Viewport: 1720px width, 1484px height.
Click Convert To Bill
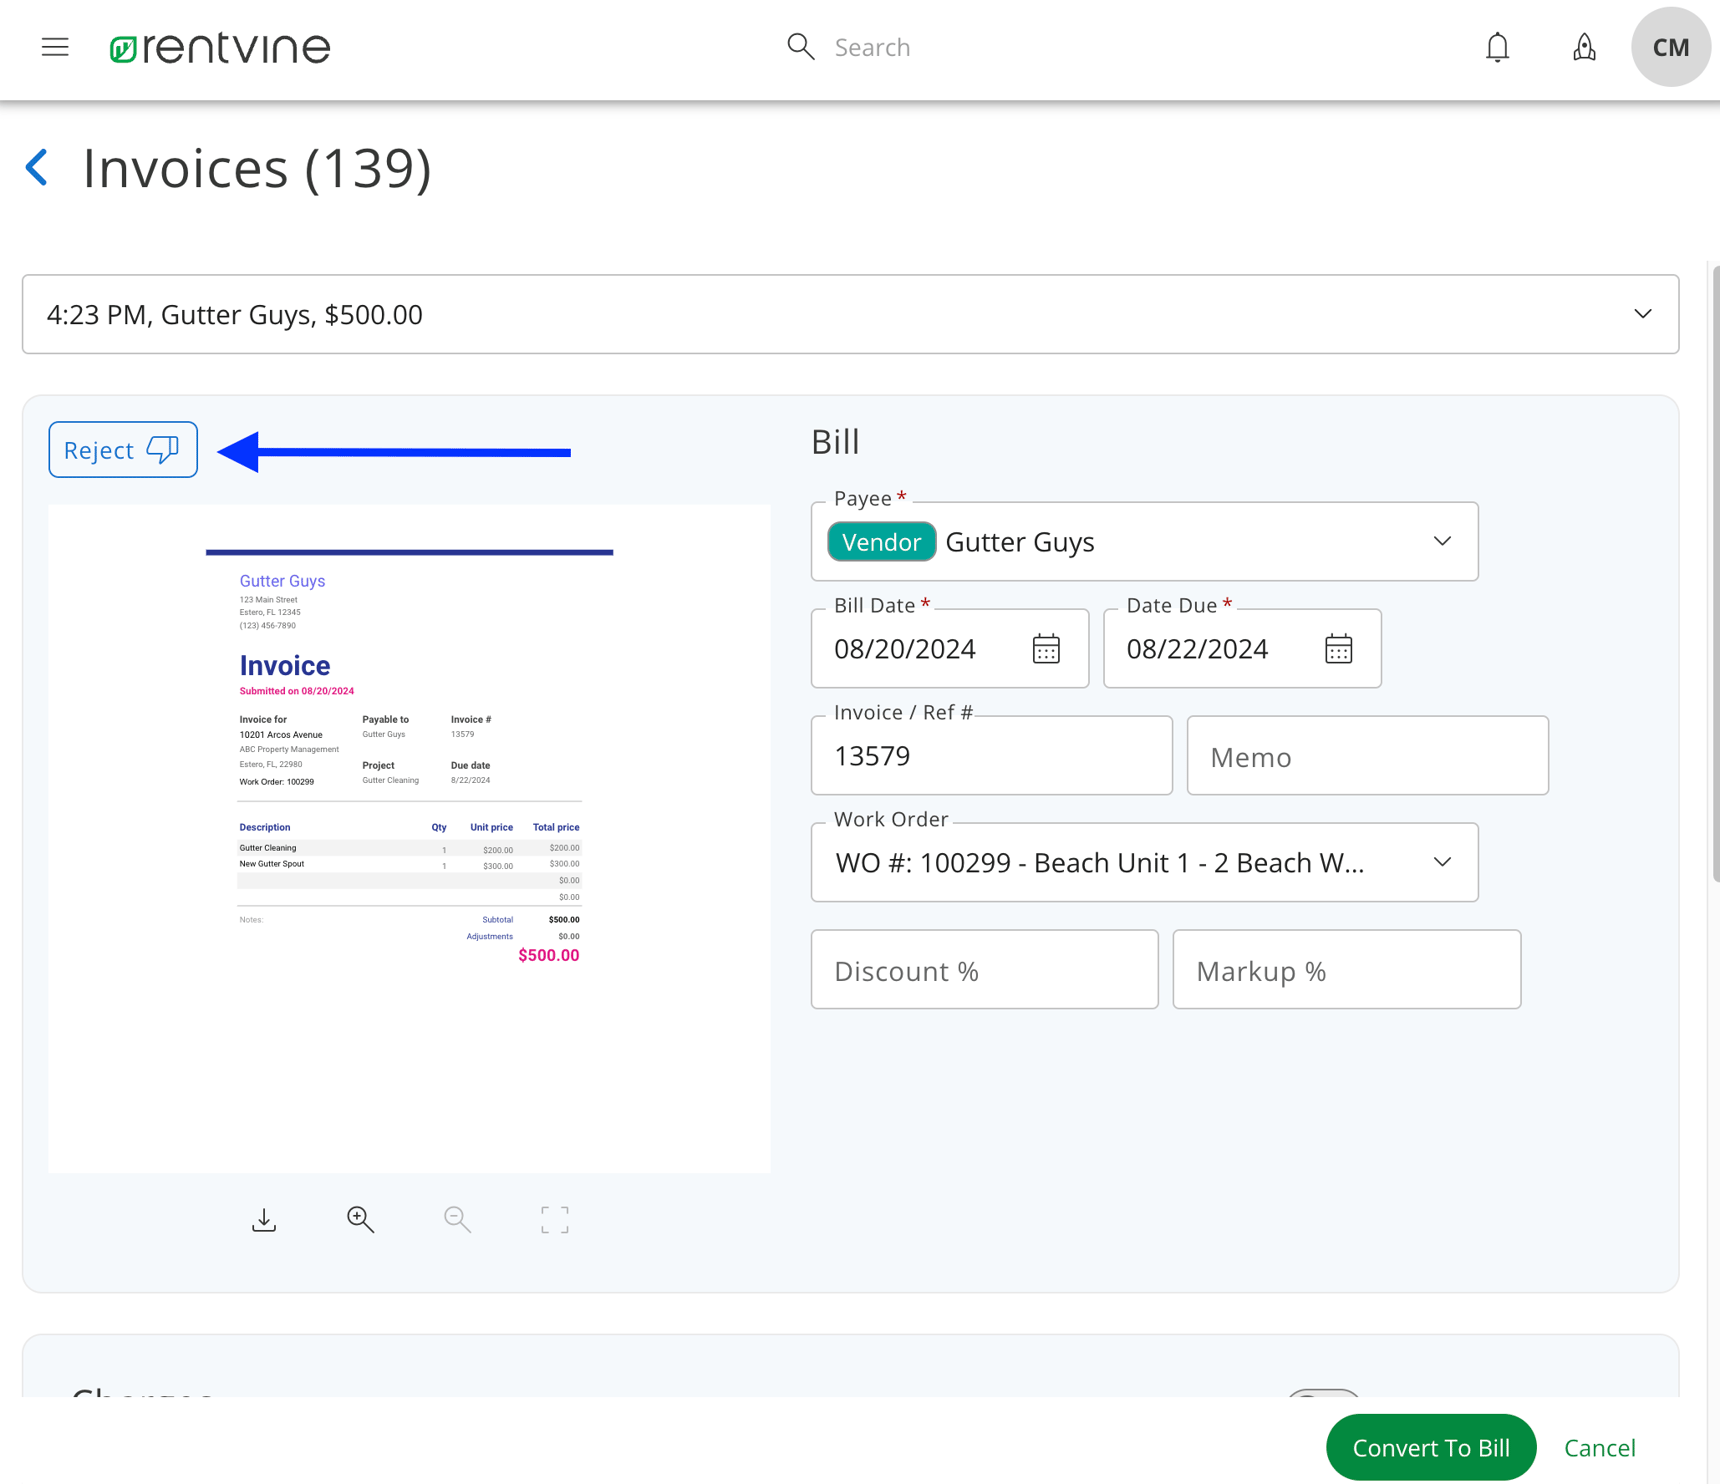click(x=1431, y=1447)
